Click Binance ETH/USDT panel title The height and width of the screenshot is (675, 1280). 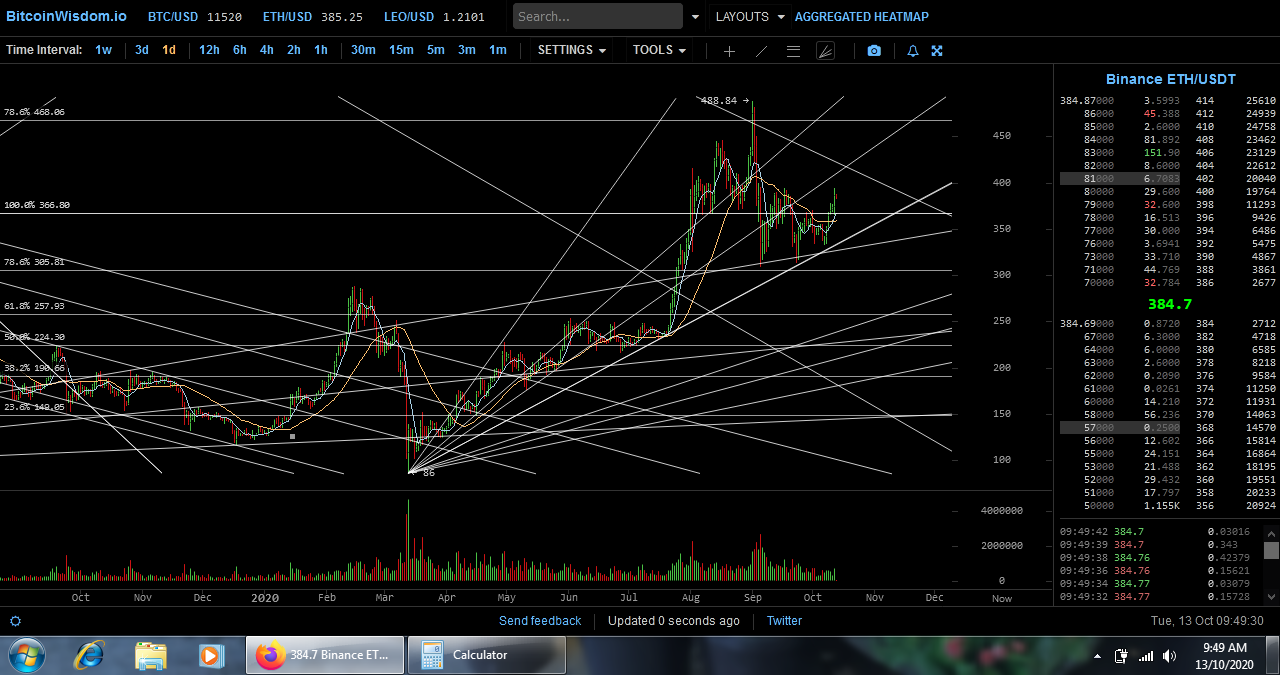(x=1170, y=79)
